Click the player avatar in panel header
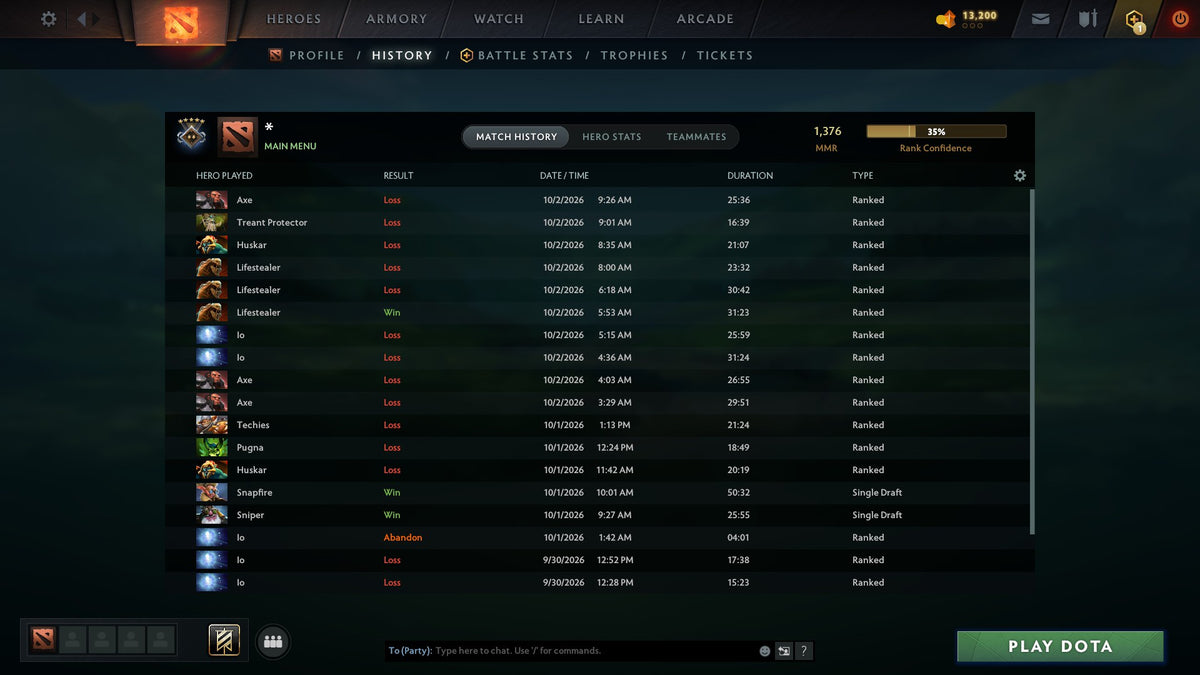This screenshot has height=675, width=1200. click(237, 137)
